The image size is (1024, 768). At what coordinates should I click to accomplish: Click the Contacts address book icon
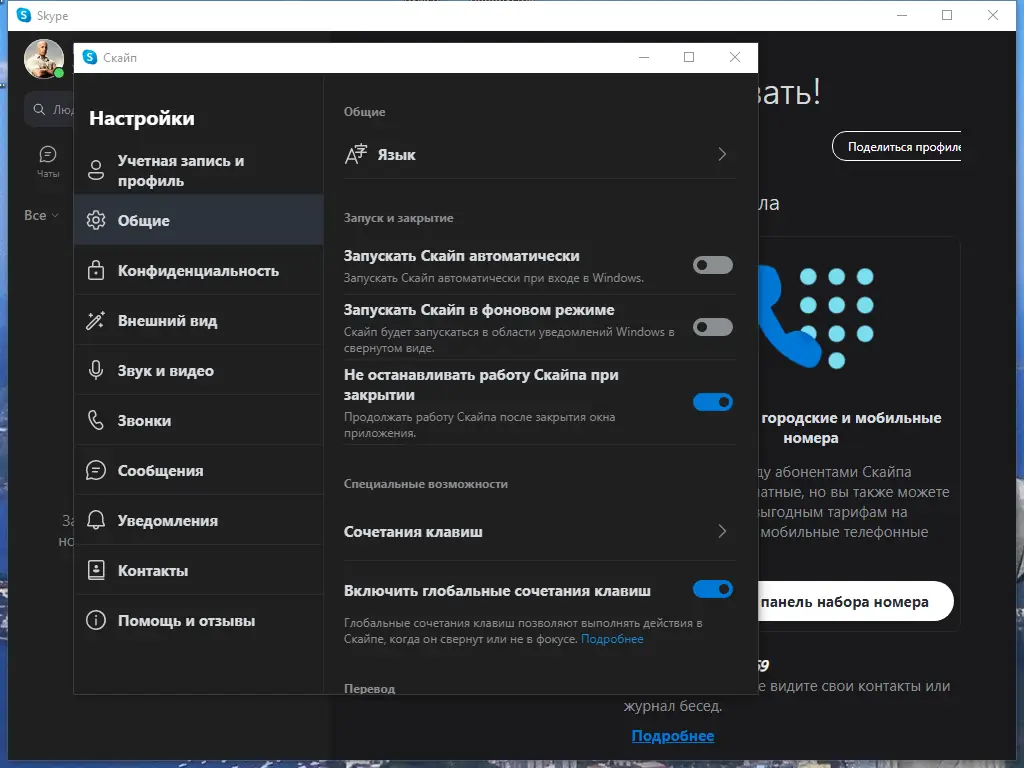pyautogui.click(x=96, y=570)
